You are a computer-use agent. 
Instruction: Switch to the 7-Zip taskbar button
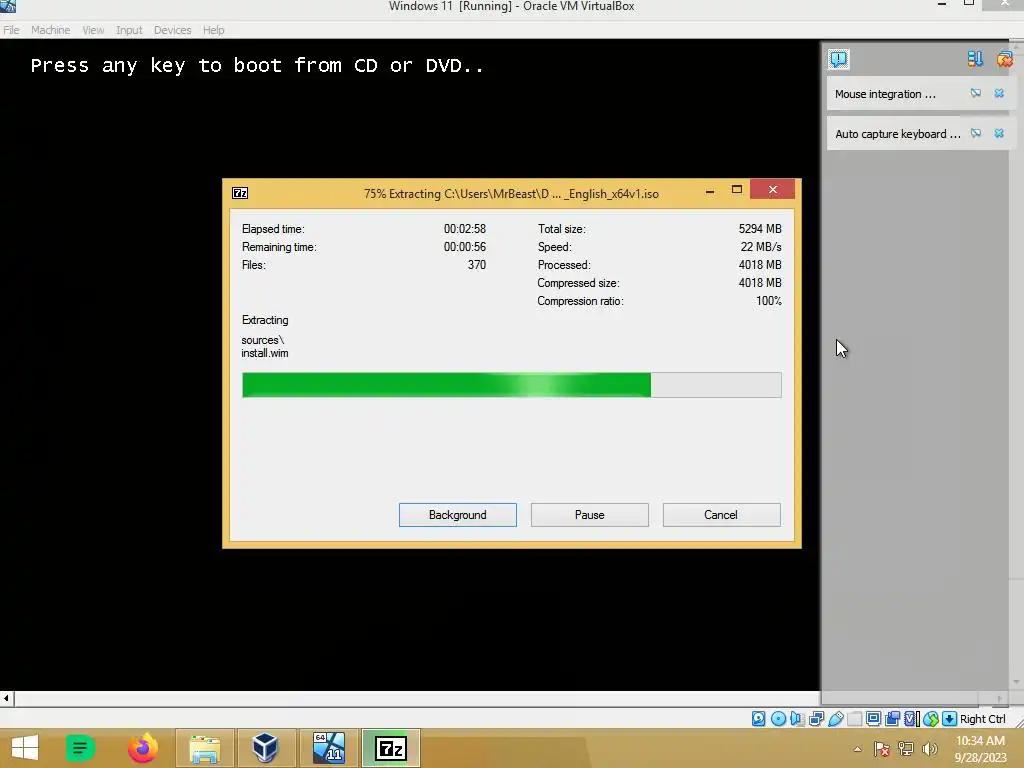(391, 748)
